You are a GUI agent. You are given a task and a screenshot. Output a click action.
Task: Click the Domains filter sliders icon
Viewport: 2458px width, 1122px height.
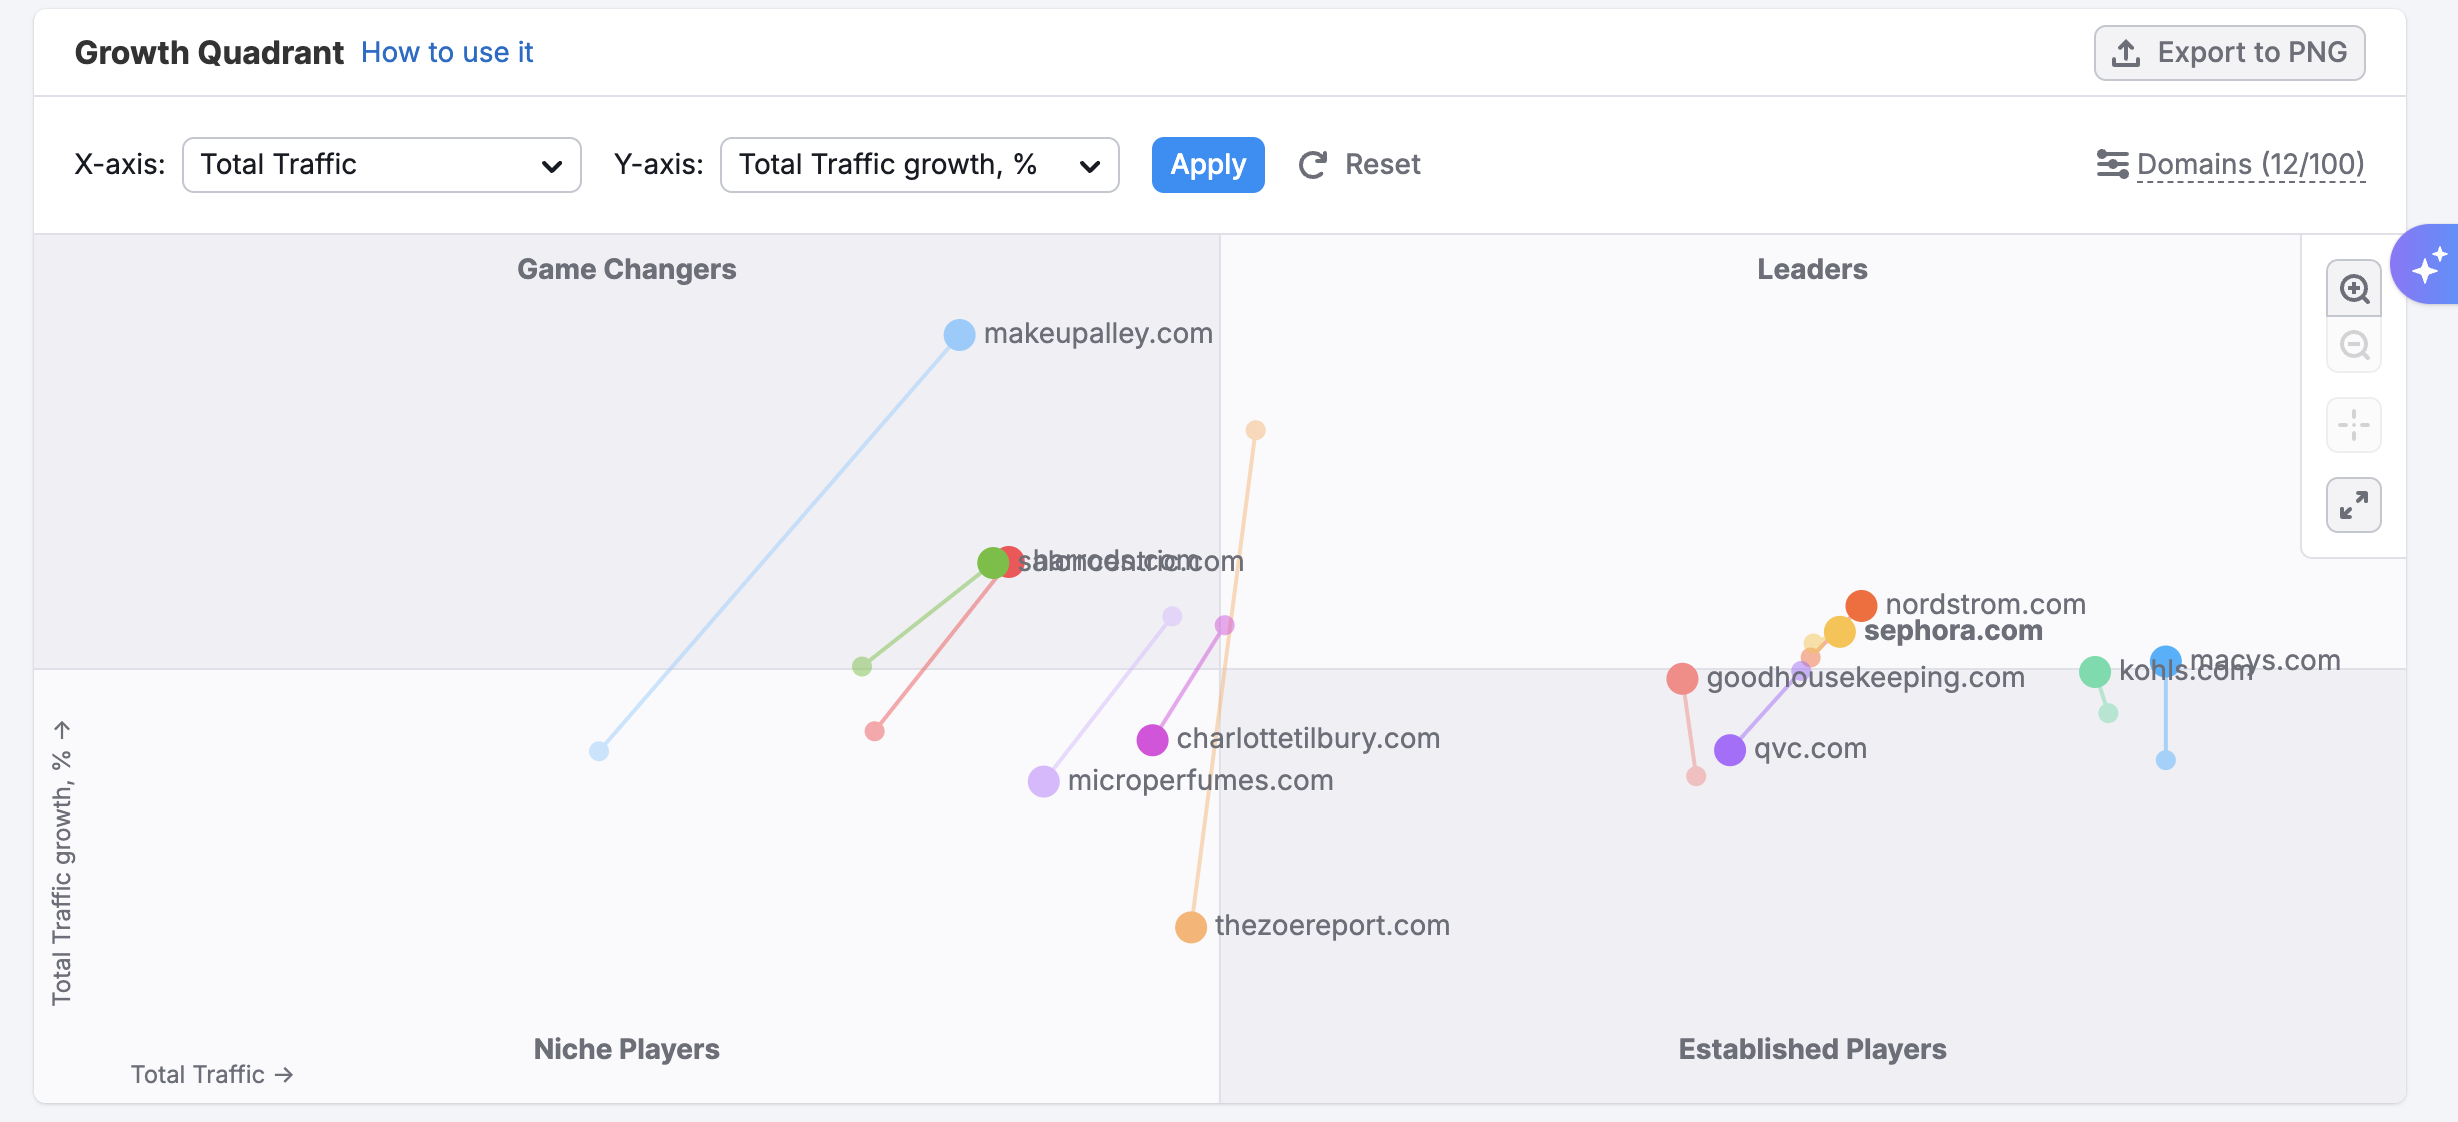click(2112, 164)
